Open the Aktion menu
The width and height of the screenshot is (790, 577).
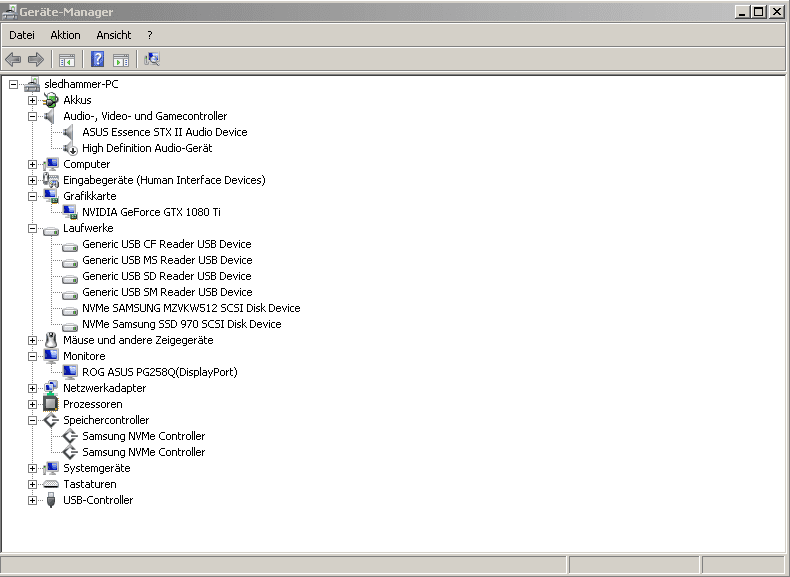(x=65, y=35)
